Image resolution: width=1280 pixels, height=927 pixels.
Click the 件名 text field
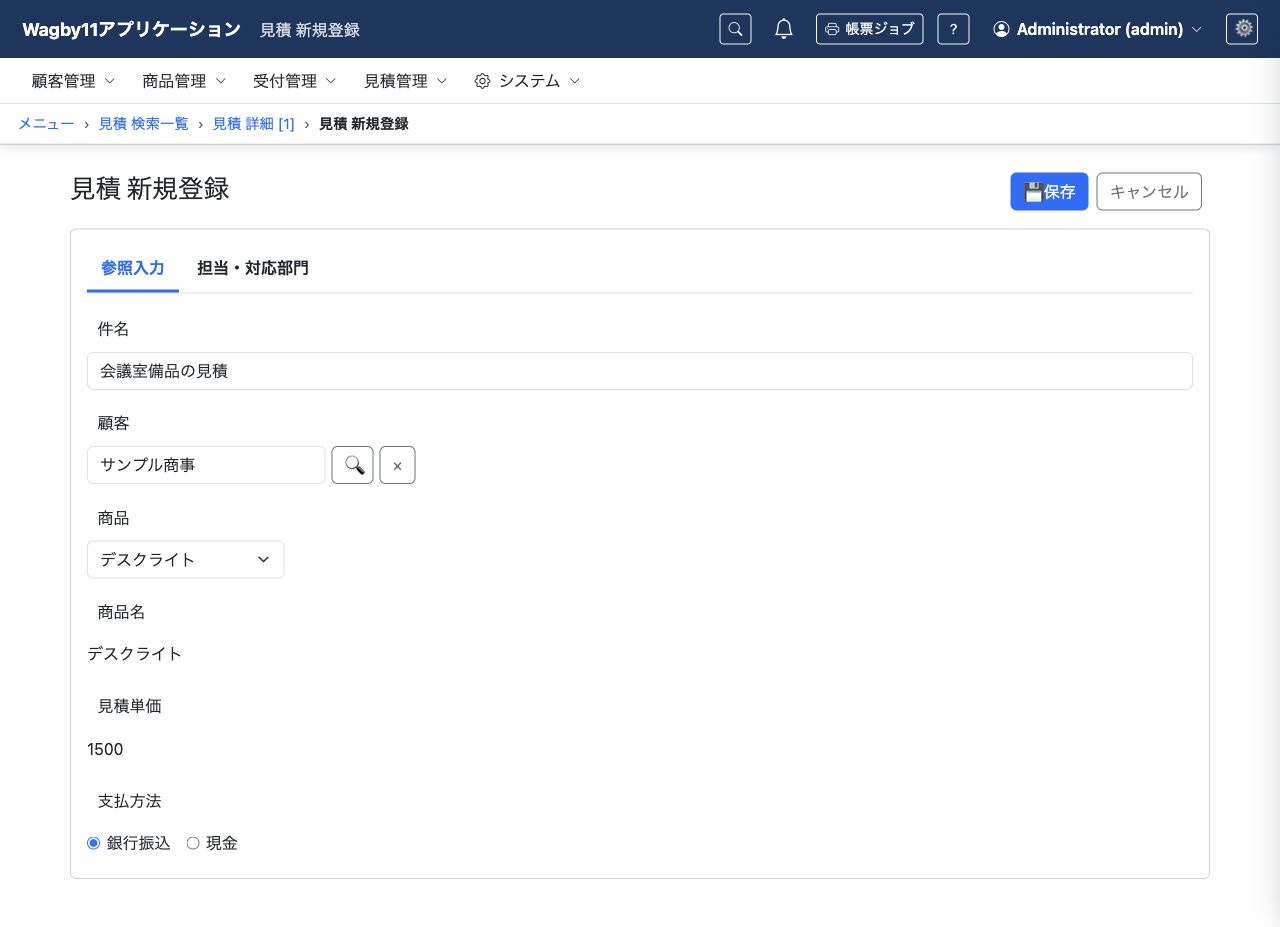[x=640, y=371]
